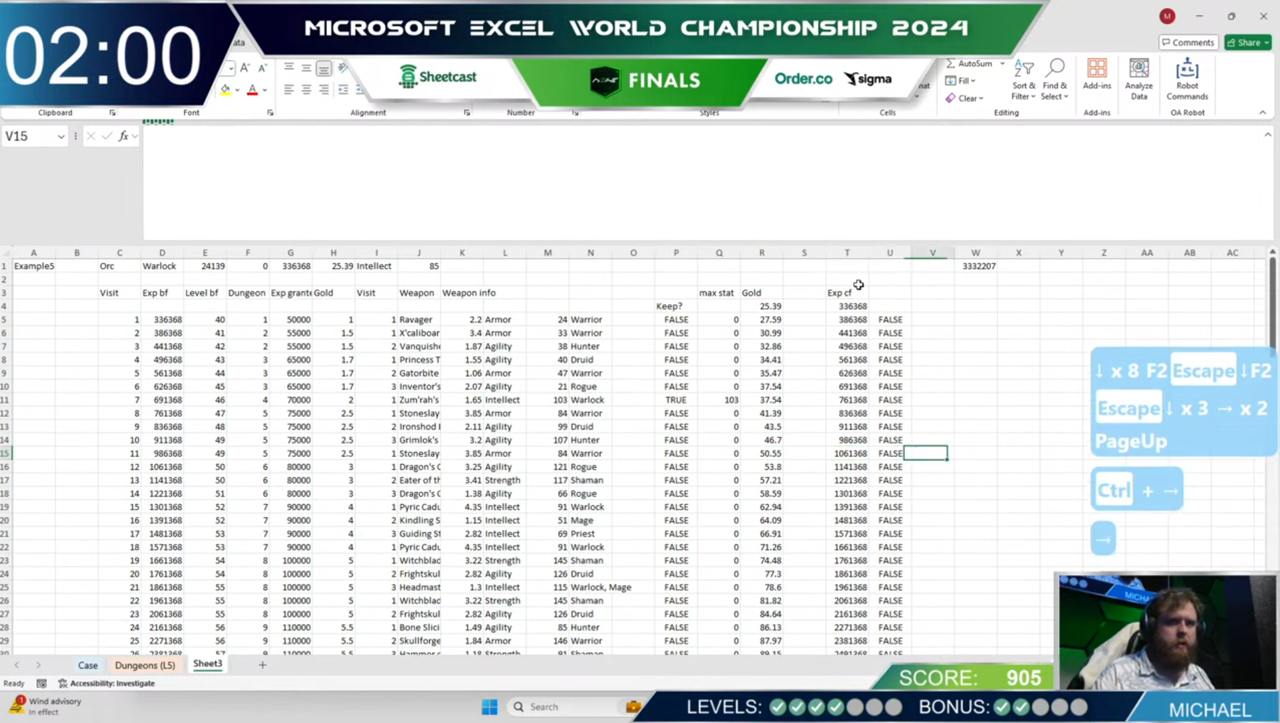Screen dimensions: 1280x723
Task: Click the Center text icon
Action: [x=306, y=90]
